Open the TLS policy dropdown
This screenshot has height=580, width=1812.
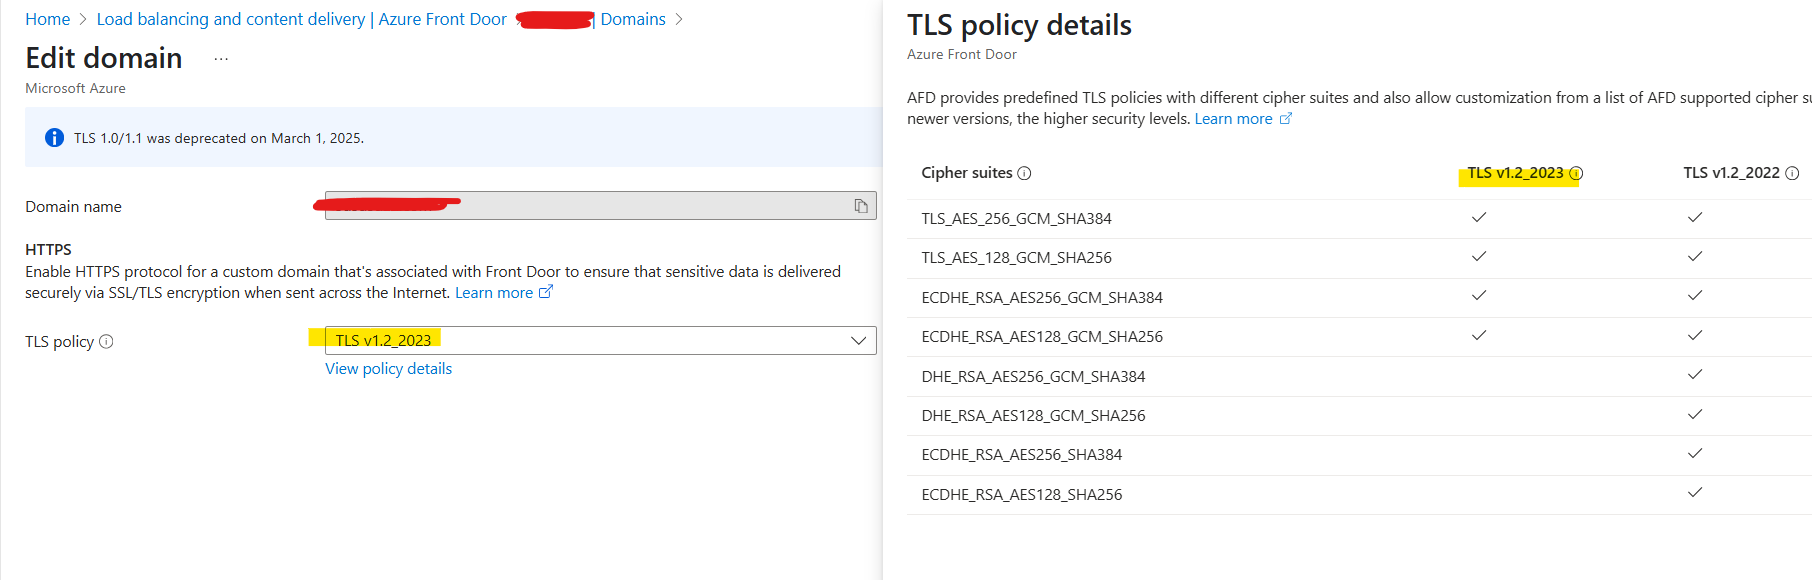click(x=600, y=340)
